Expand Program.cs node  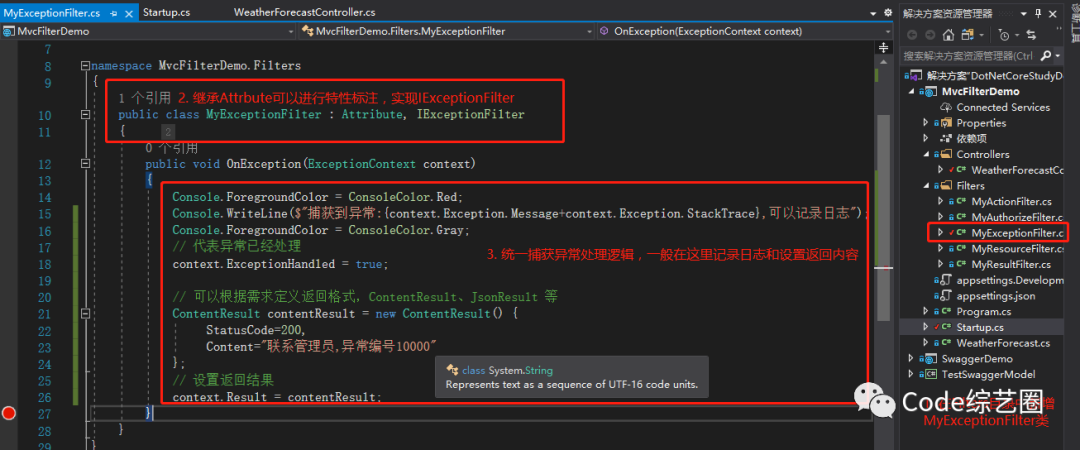click(x=926, y=311)
